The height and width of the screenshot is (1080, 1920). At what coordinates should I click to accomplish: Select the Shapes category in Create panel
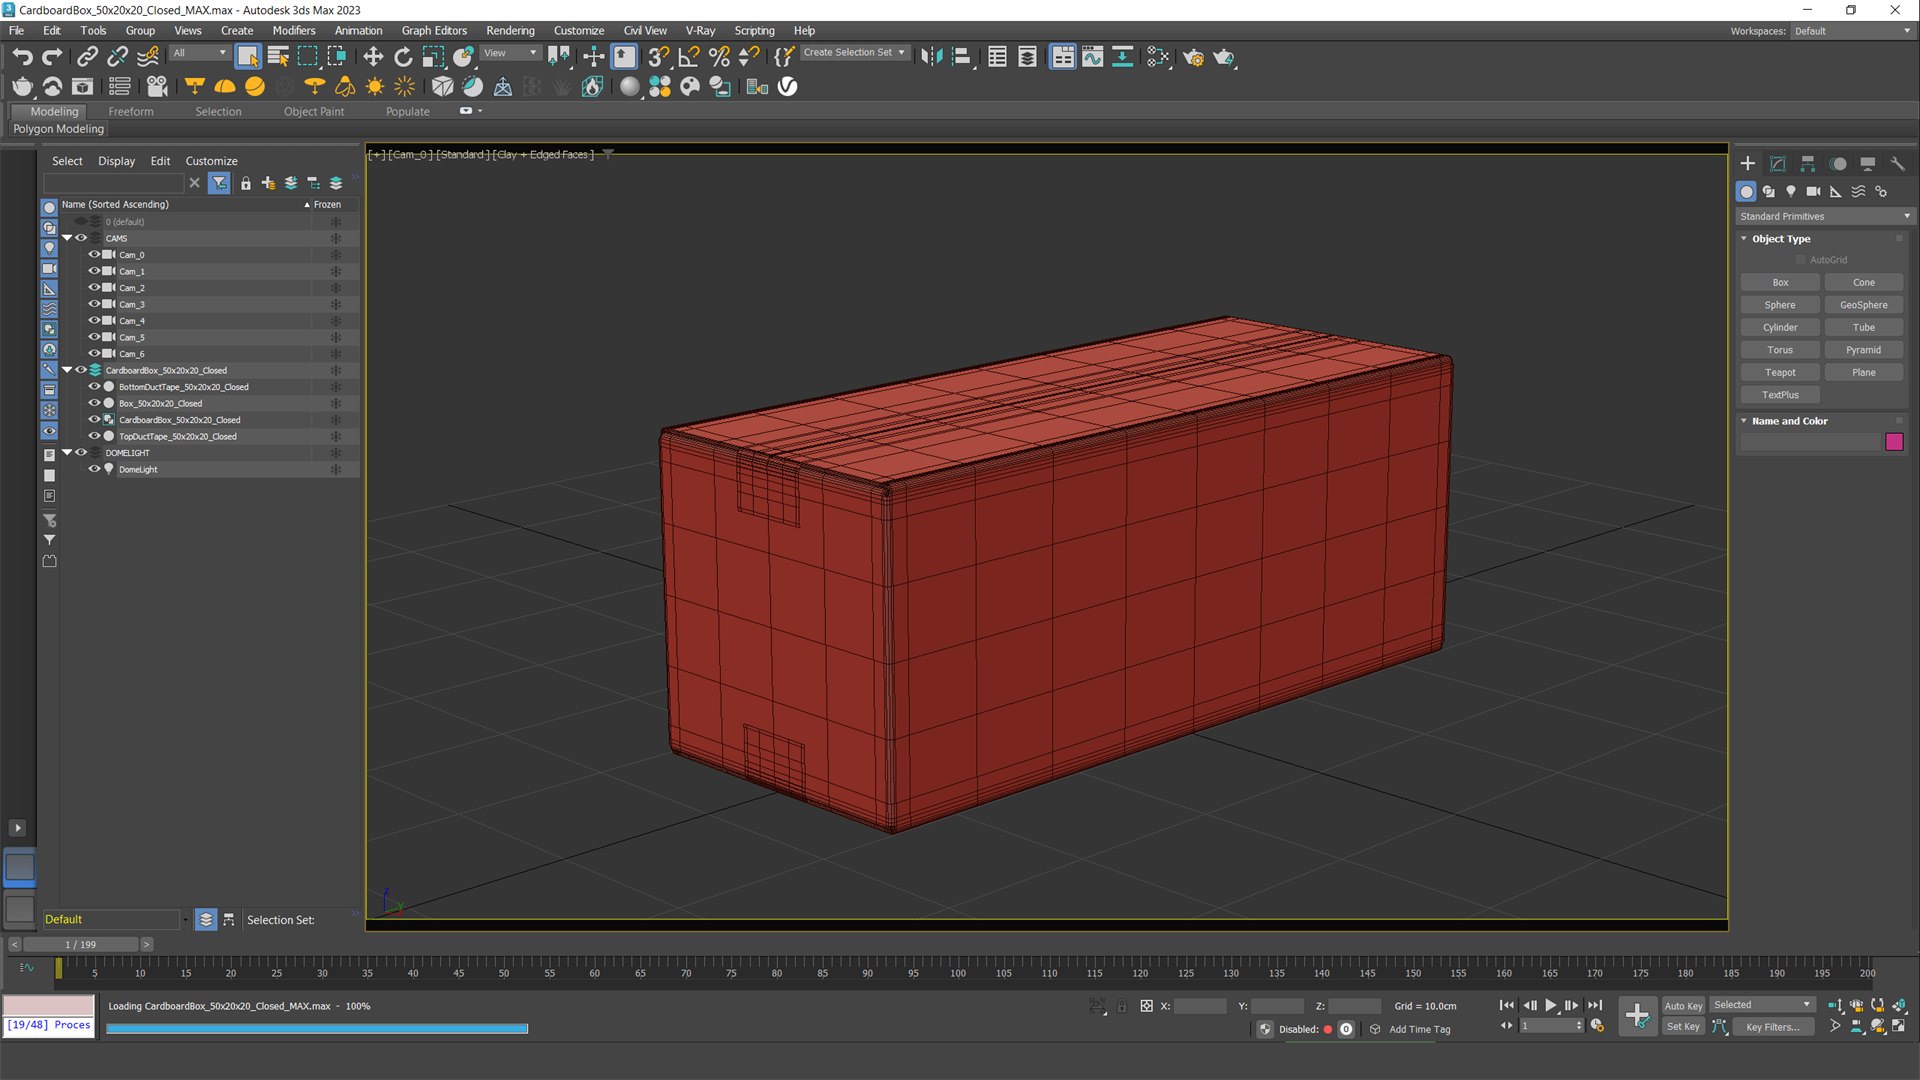[1769, 191]
